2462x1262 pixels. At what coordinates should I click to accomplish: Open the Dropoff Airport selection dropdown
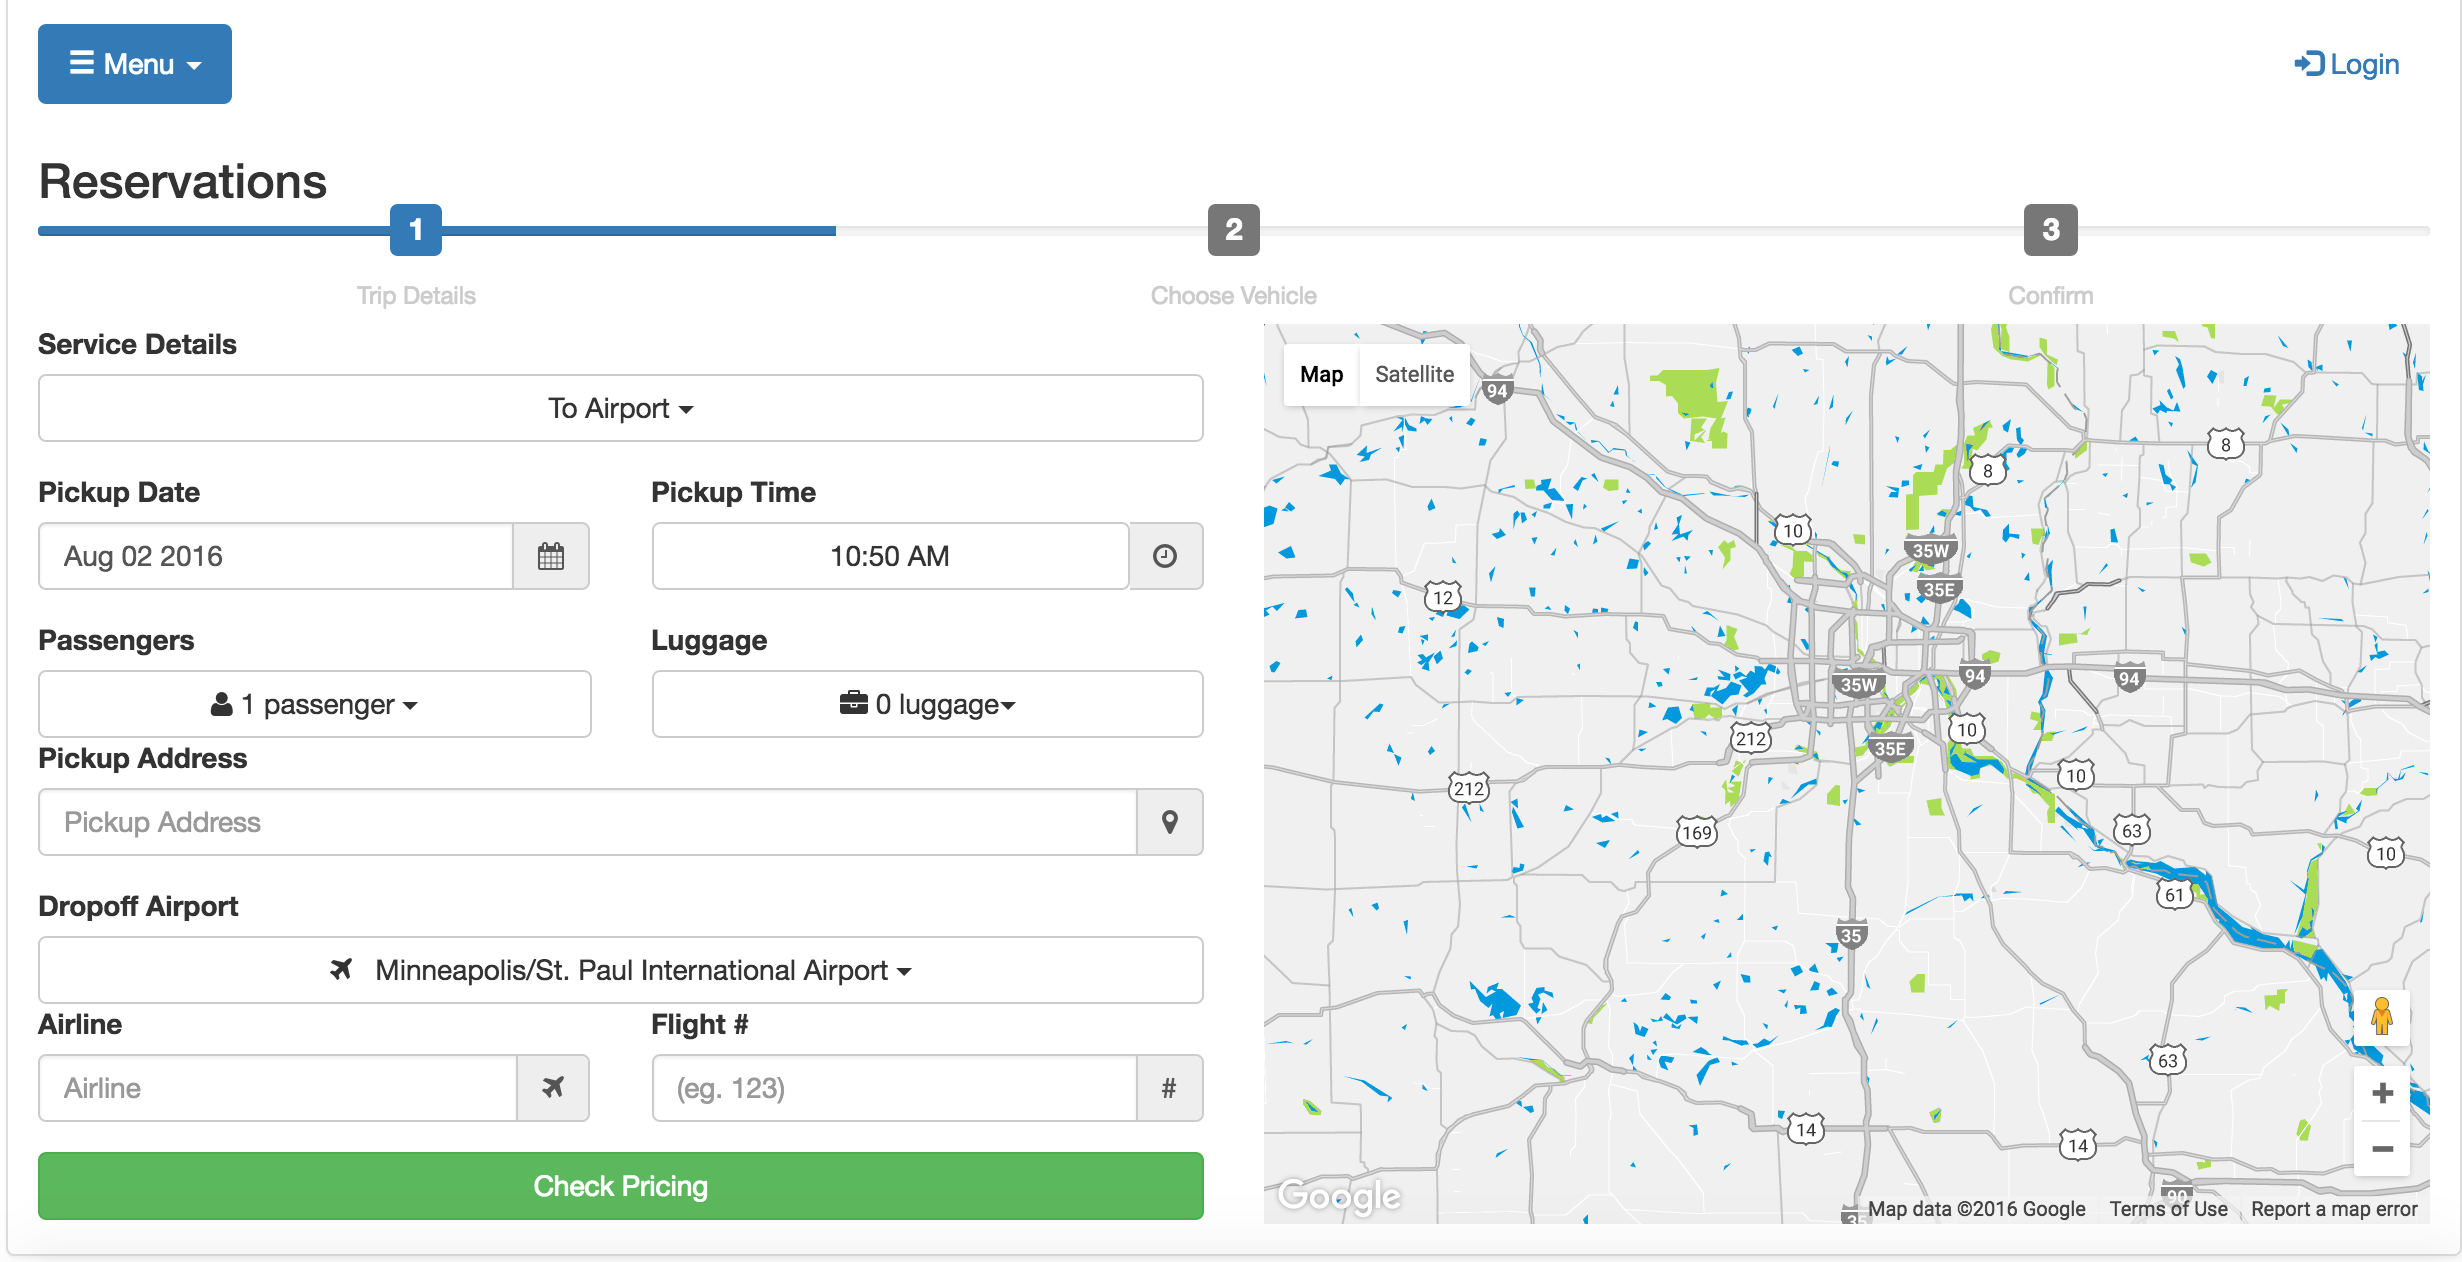[620, 970]
